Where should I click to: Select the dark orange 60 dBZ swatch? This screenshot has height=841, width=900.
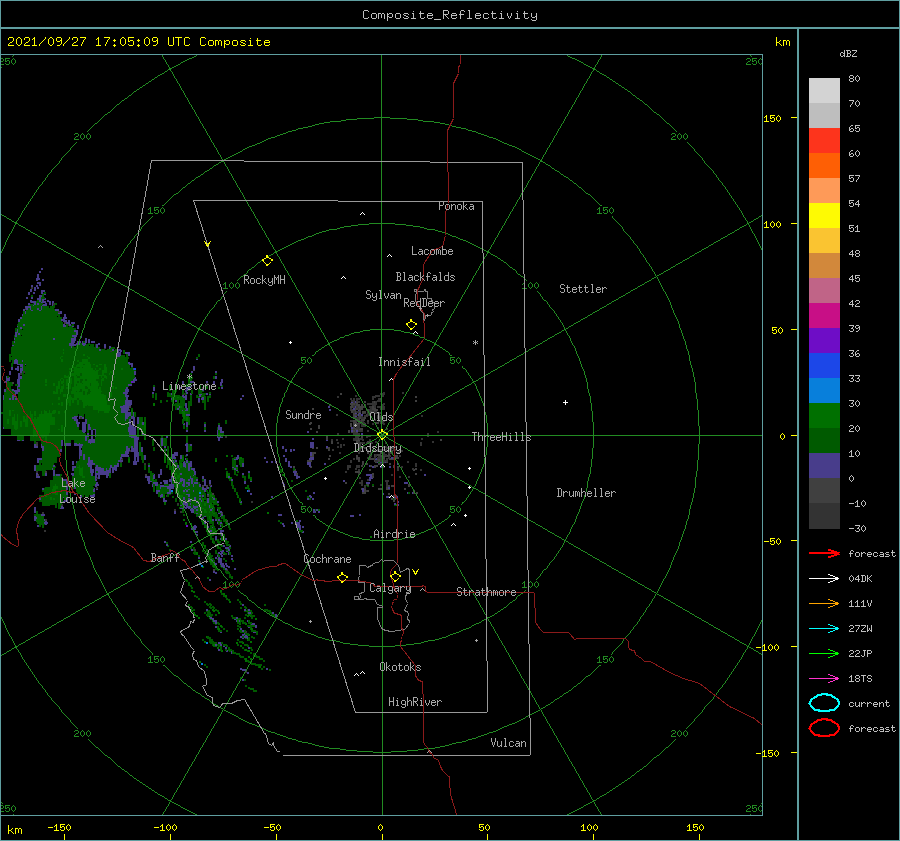pyautogui.click(x=824, y=165)
